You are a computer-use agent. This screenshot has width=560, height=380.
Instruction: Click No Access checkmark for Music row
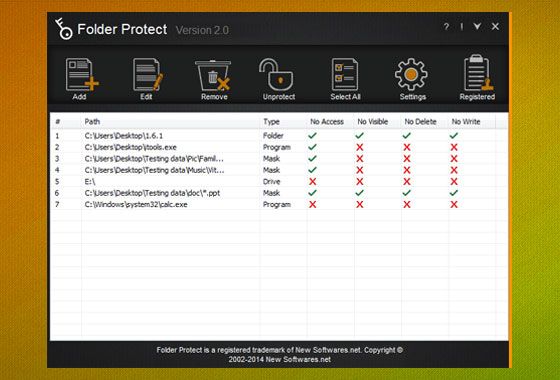pyautogui.click(x=312, y=170)
